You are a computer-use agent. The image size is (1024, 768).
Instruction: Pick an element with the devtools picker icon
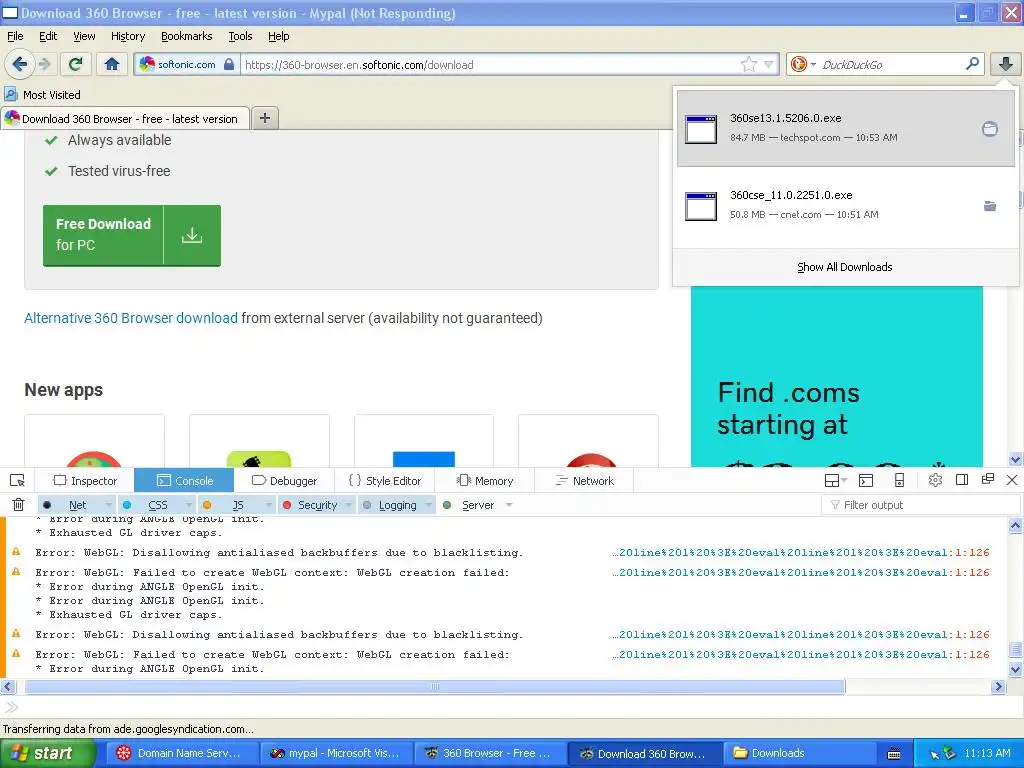[x=18, y=481]
